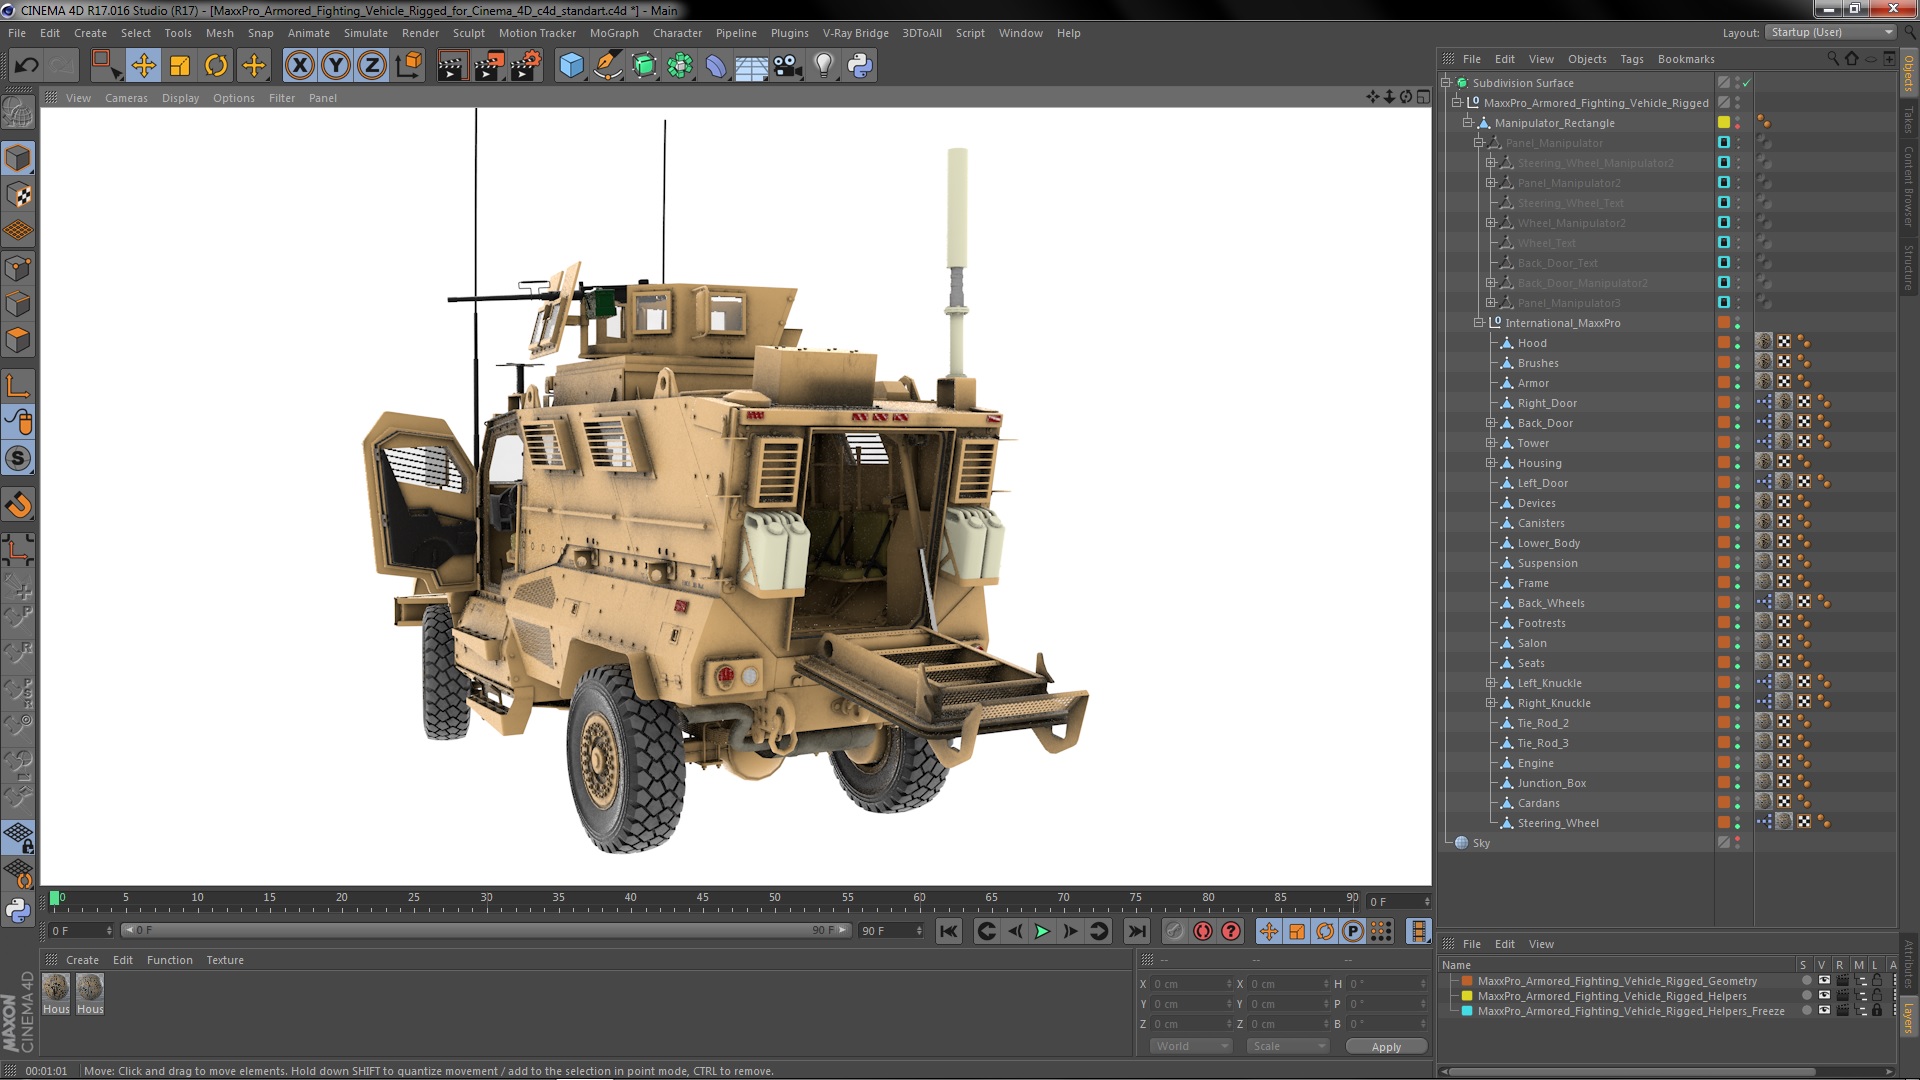This screenshot has width=1920, height=1080.
Task: Click the magnet tool icon
Action: tap(18, 505)
